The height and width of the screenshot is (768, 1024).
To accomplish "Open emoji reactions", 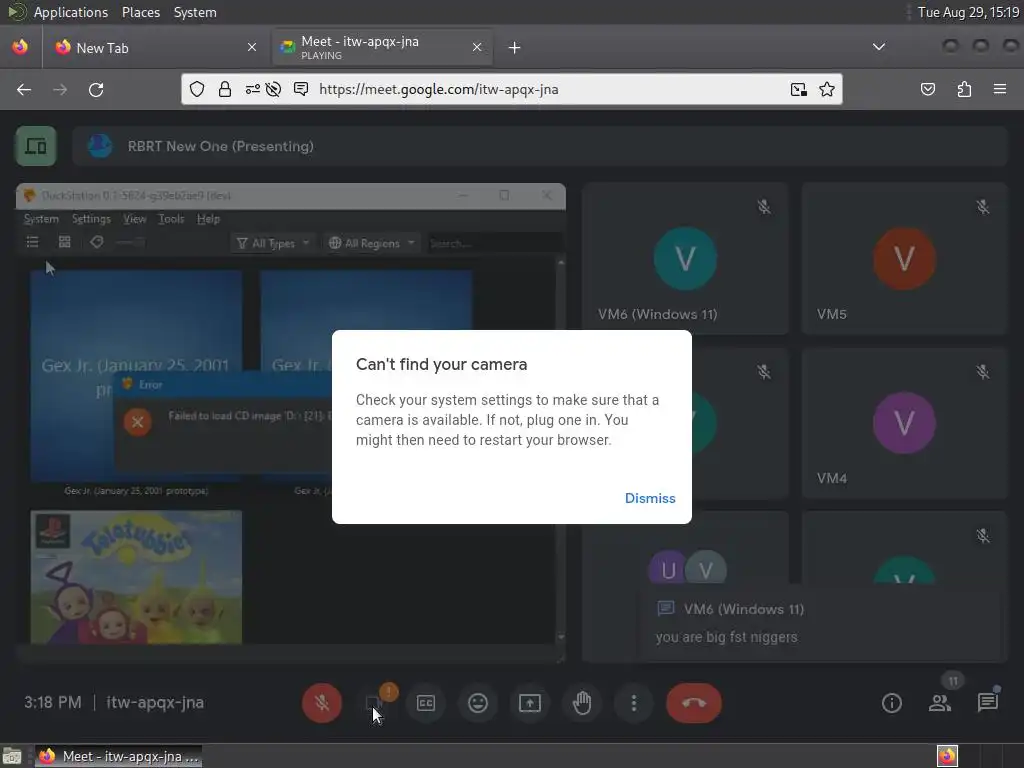I will click(478, 703).
